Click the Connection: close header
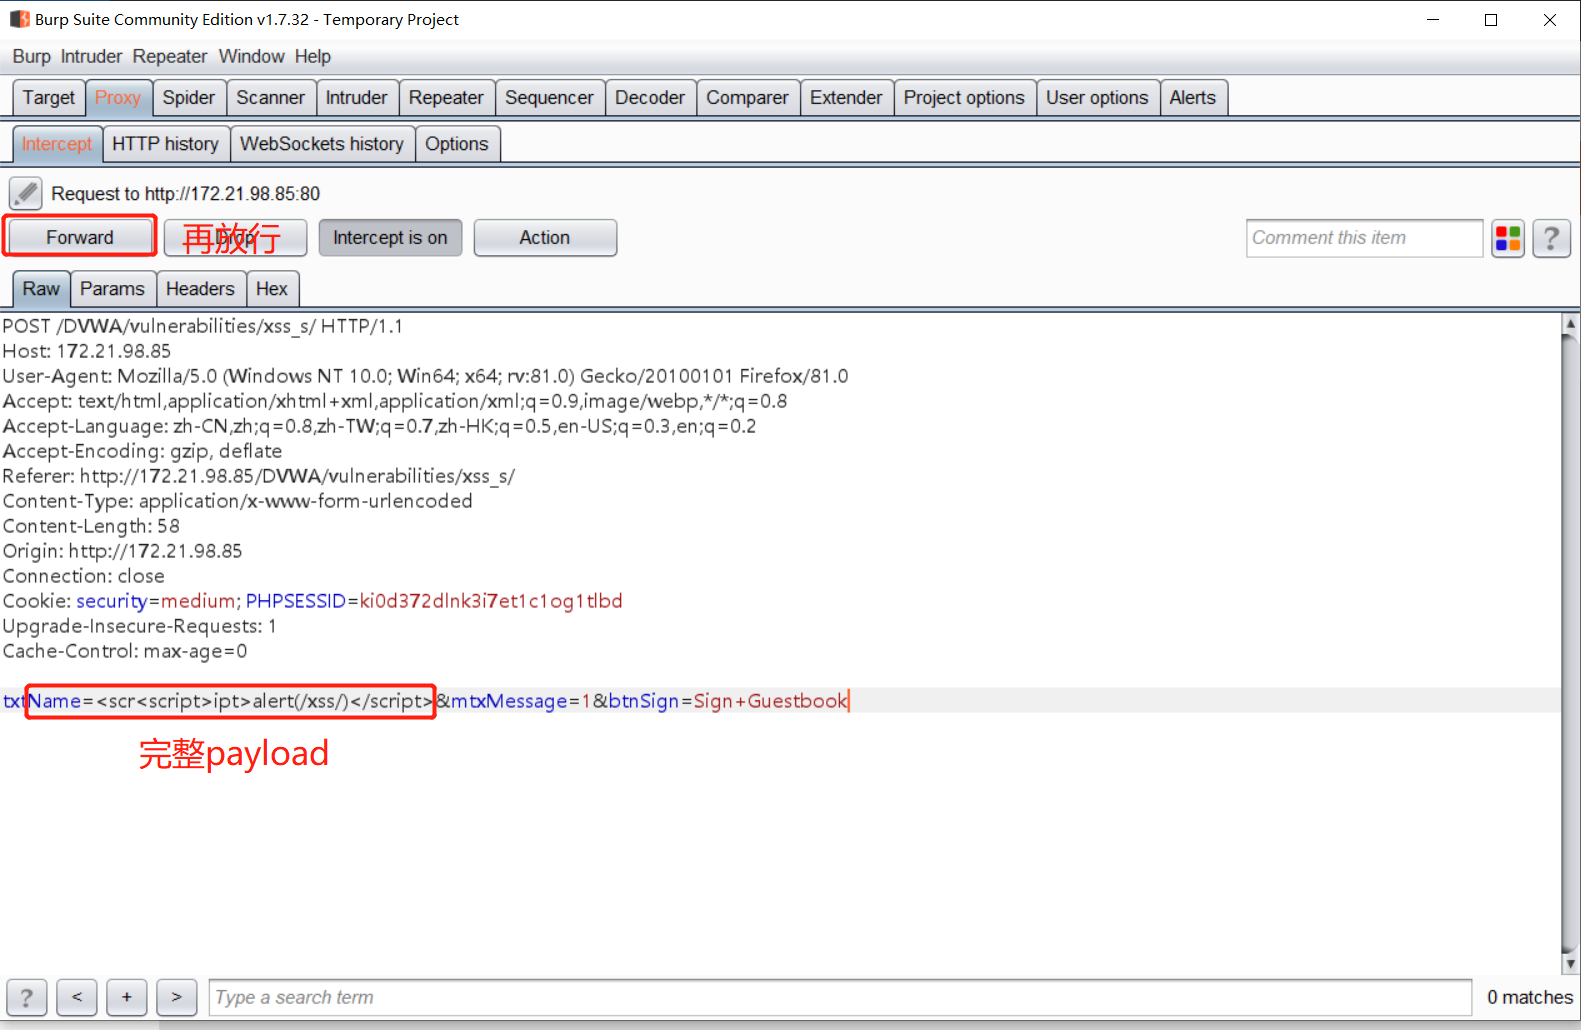 pyautogui.click(x=84, y=576)
